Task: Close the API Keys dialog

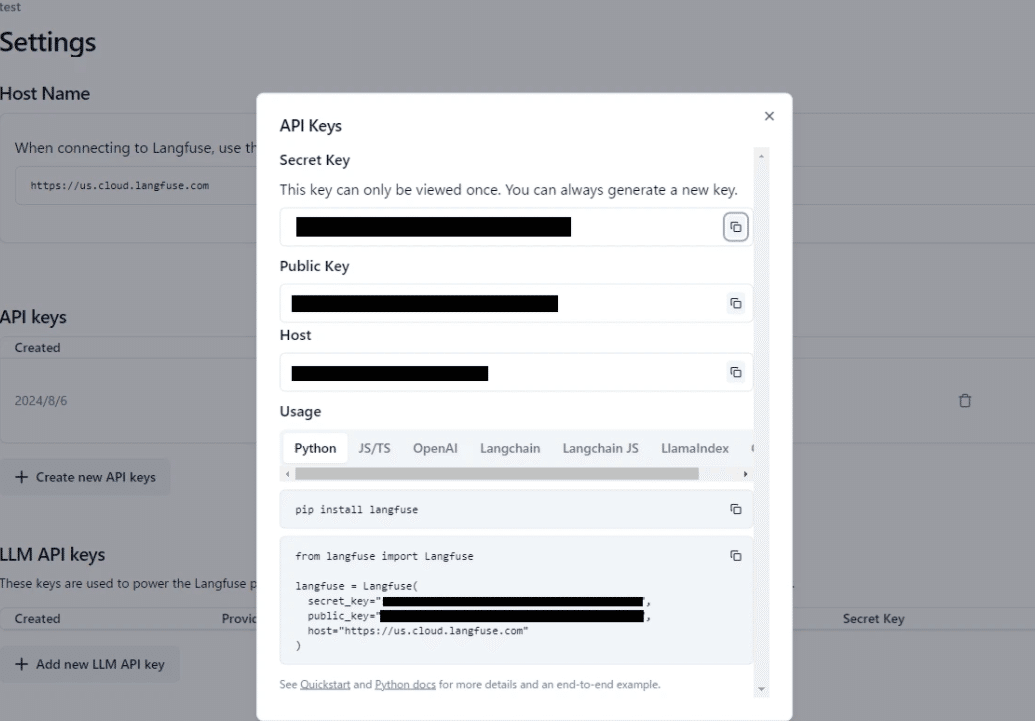Action: (x=769, y=116)
